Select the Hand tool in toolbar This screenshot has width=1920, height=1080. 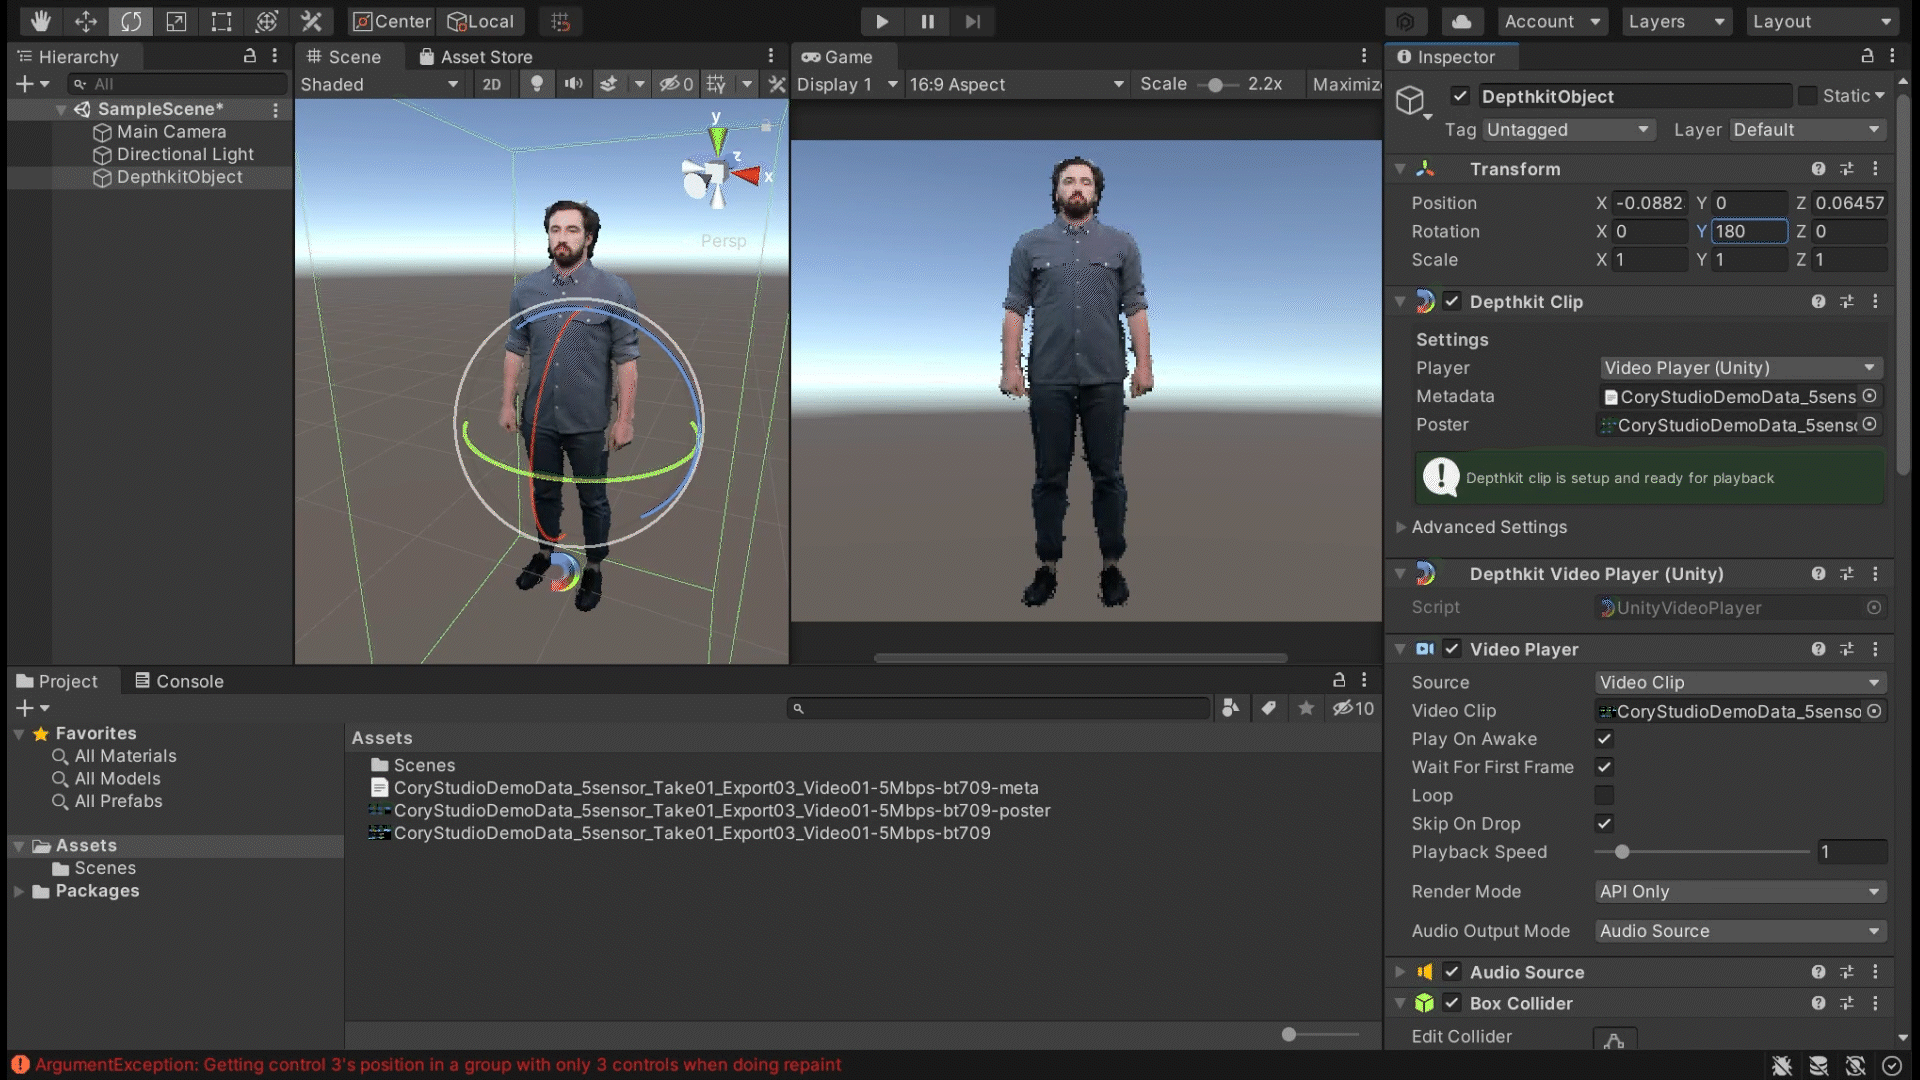(40, 21)
